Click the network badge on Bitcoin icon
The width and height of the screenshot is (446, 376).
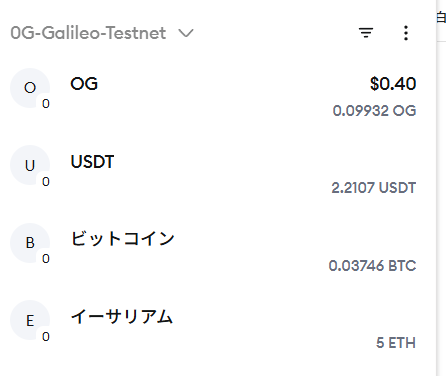(46, 259)
